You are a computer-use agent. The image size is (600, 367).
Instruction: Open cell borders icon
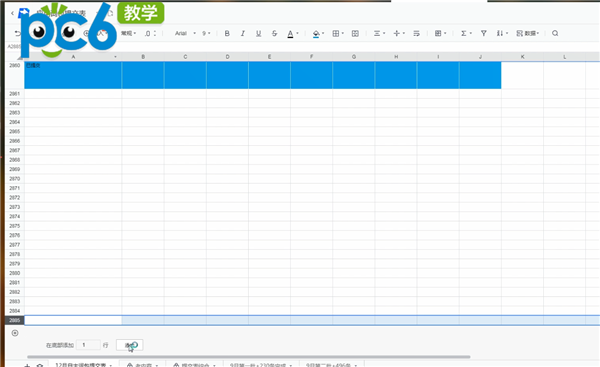click(336, 33)
